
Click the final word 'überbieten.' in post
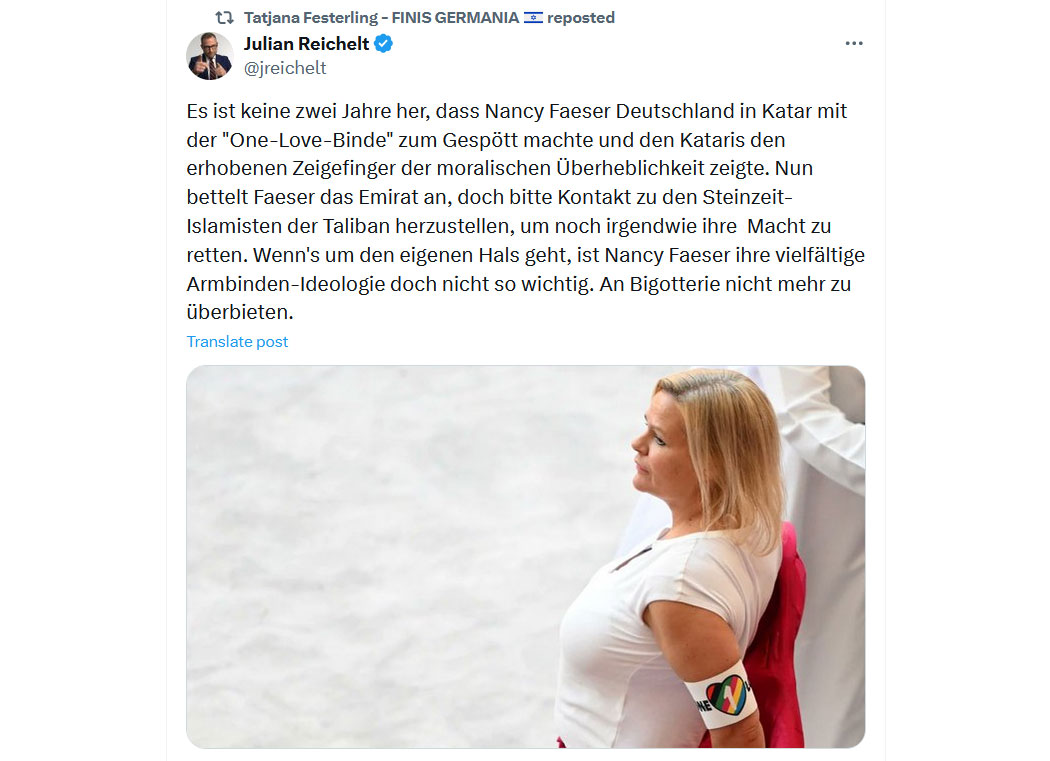pyautogui.click(x=240, y=312)
